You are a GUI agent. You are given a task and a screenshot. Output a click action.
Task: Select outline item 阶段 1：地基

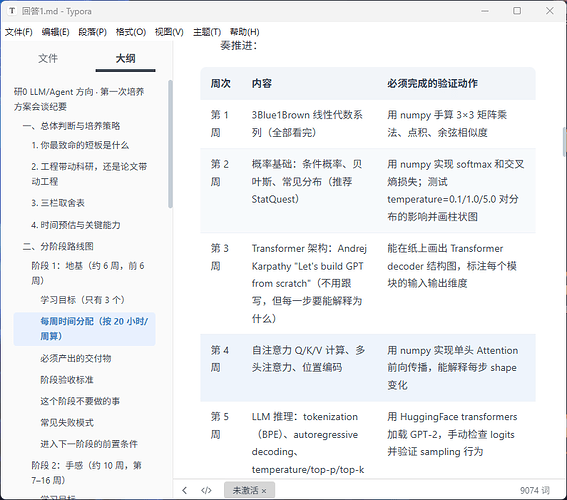tap(88, 273)
